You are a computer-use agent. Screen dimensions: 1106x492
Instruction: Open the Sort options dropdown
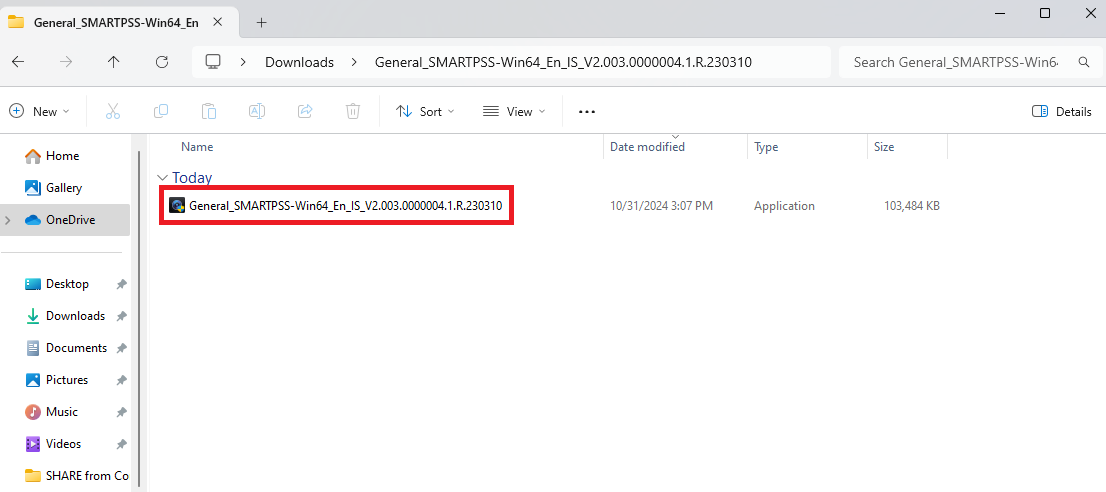425,111
